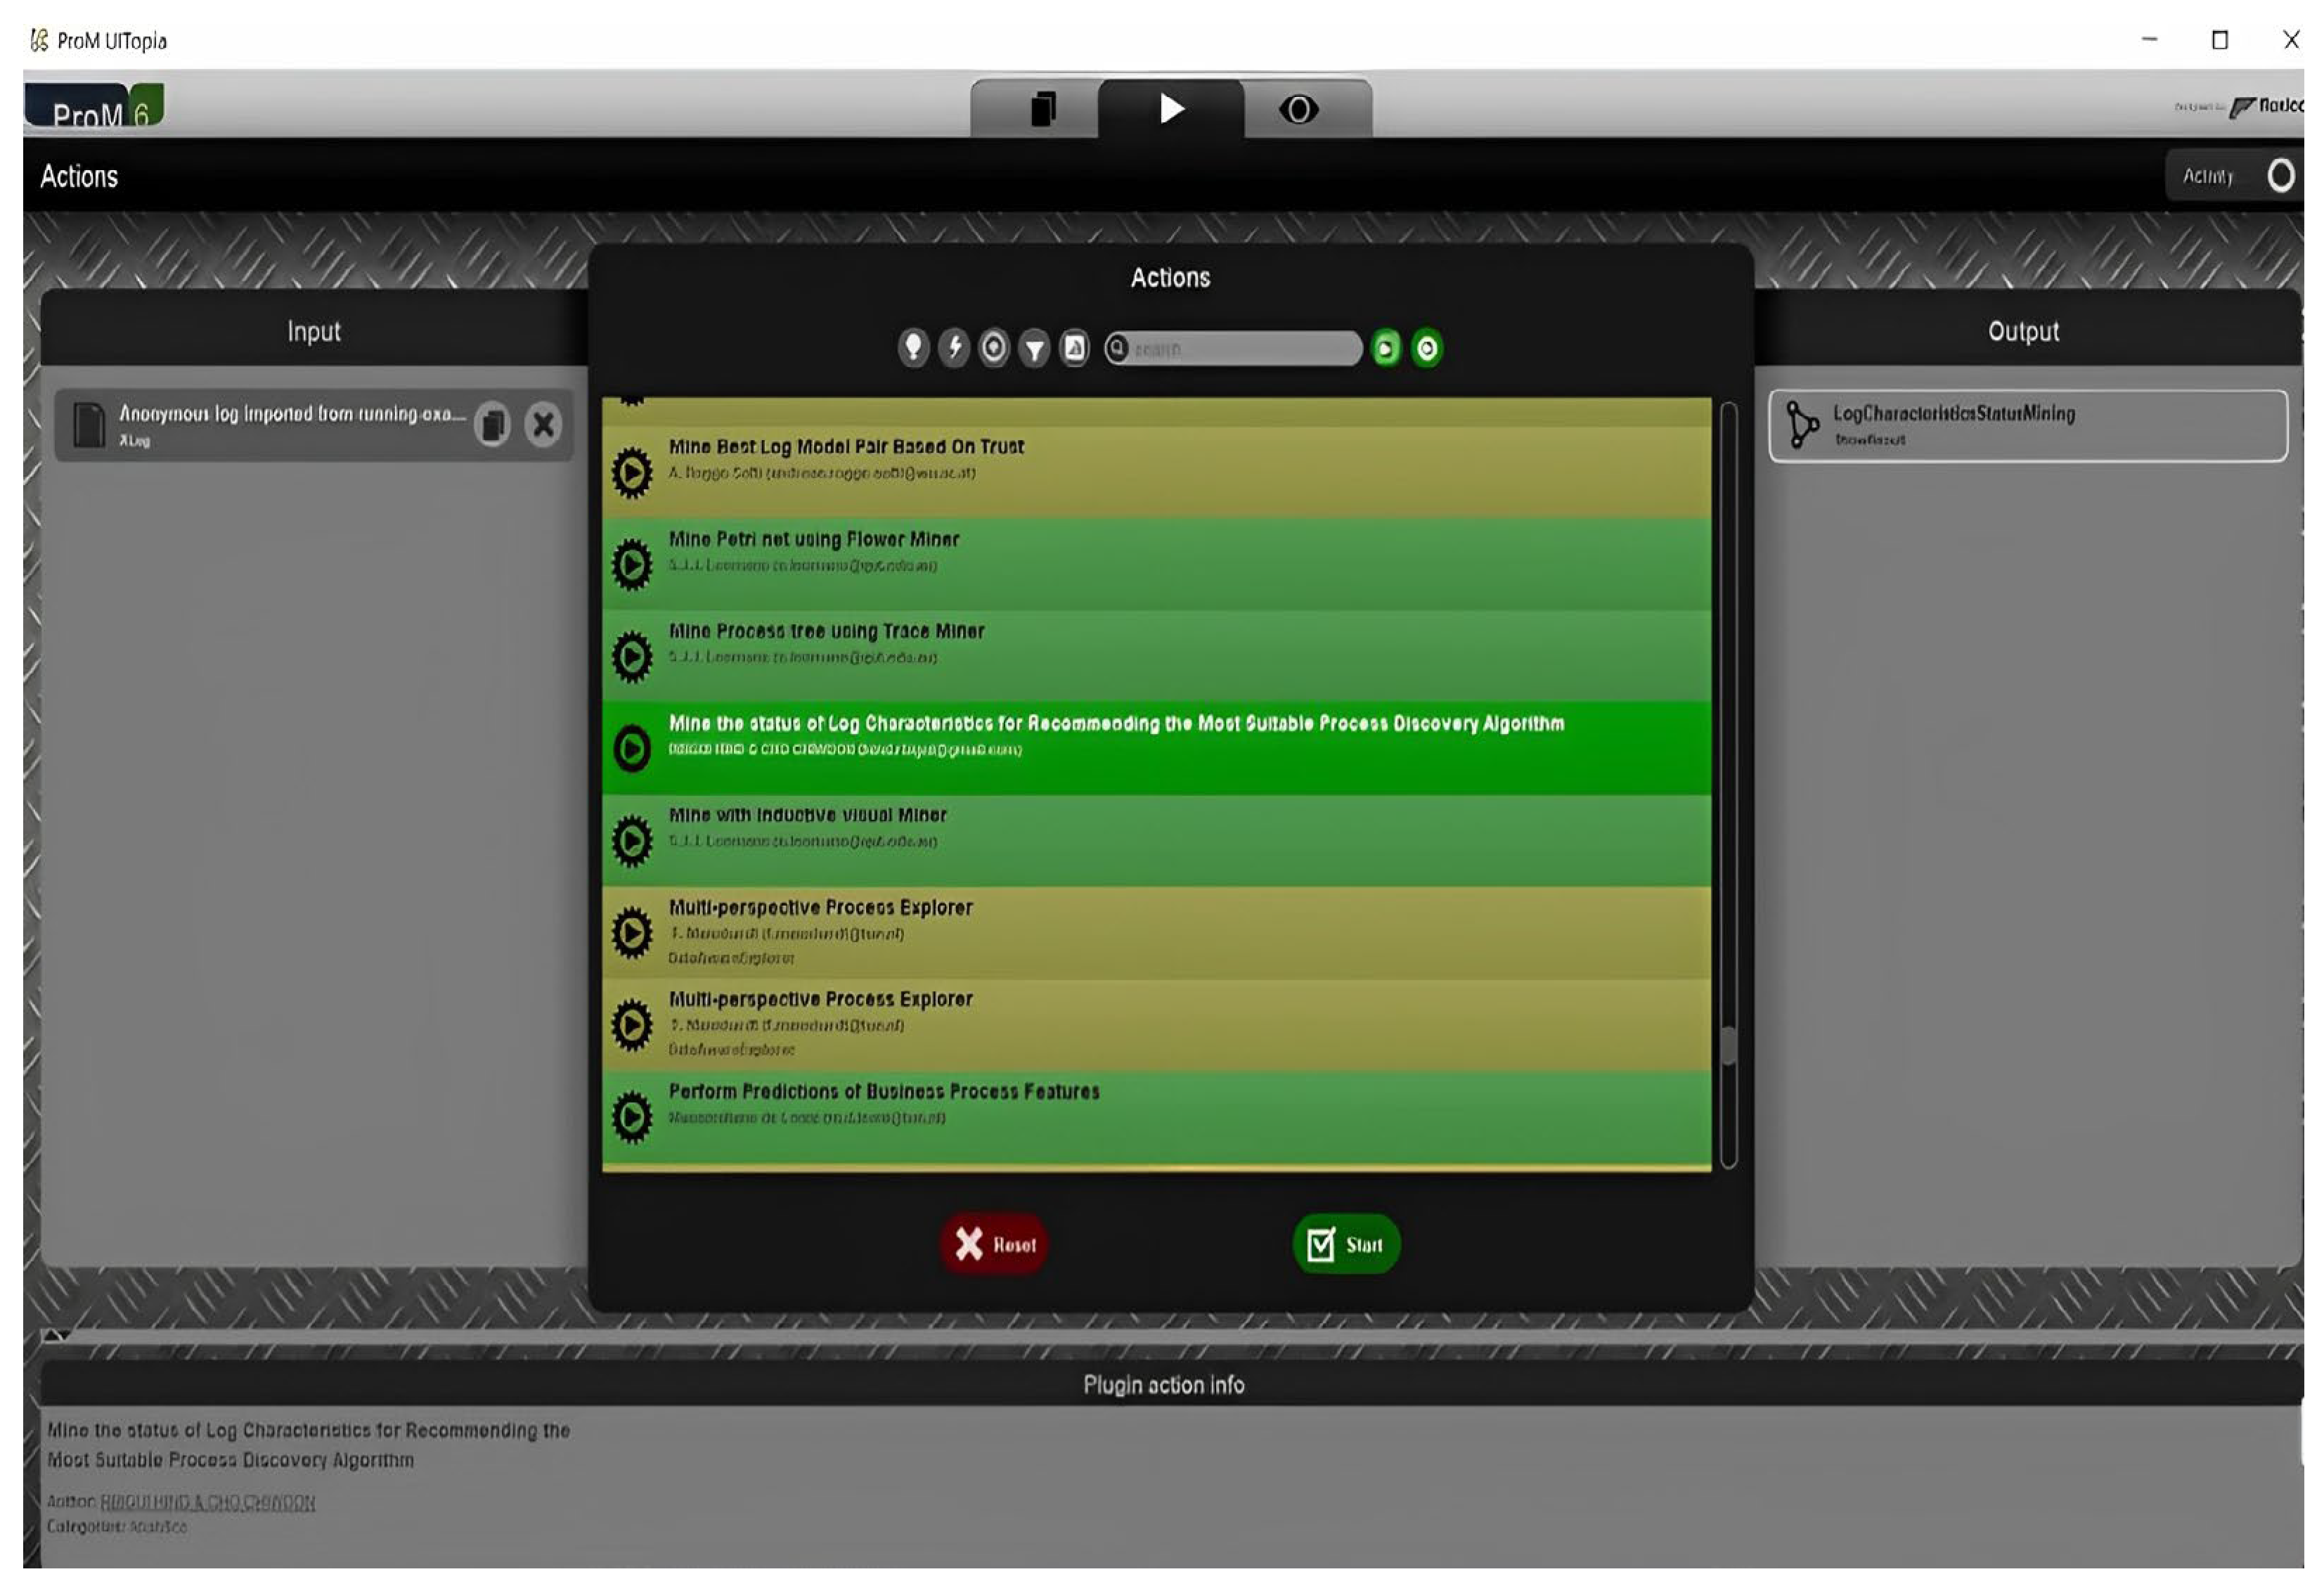Select 'Mine Petri net using Flower Miner'
The image size is (2324, 1593).
click(x=1157, y=564)
